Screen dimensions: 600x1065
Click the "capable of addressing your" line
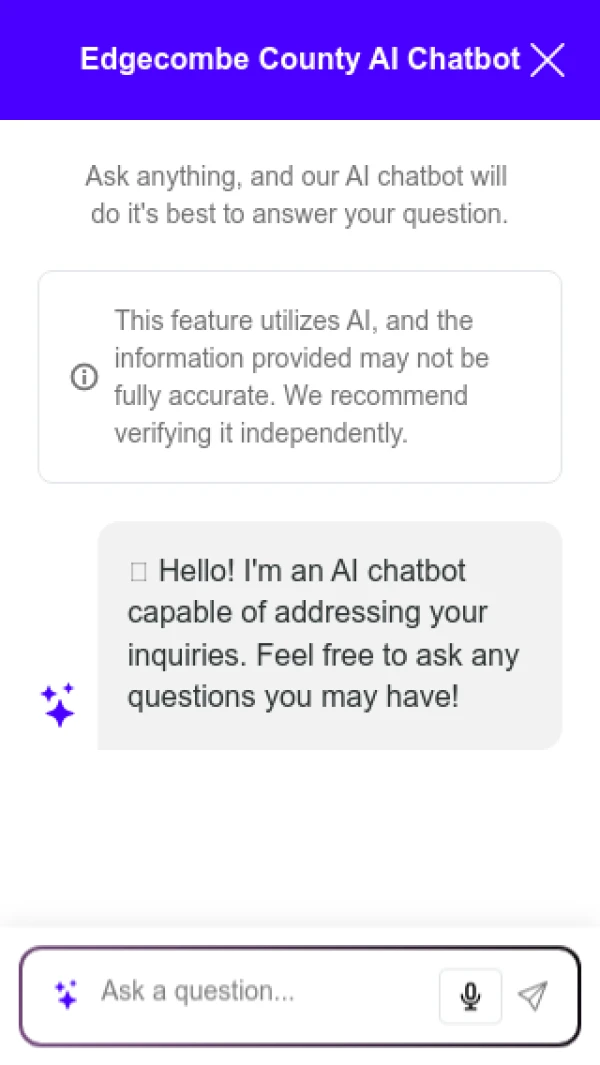pos(307,612)
